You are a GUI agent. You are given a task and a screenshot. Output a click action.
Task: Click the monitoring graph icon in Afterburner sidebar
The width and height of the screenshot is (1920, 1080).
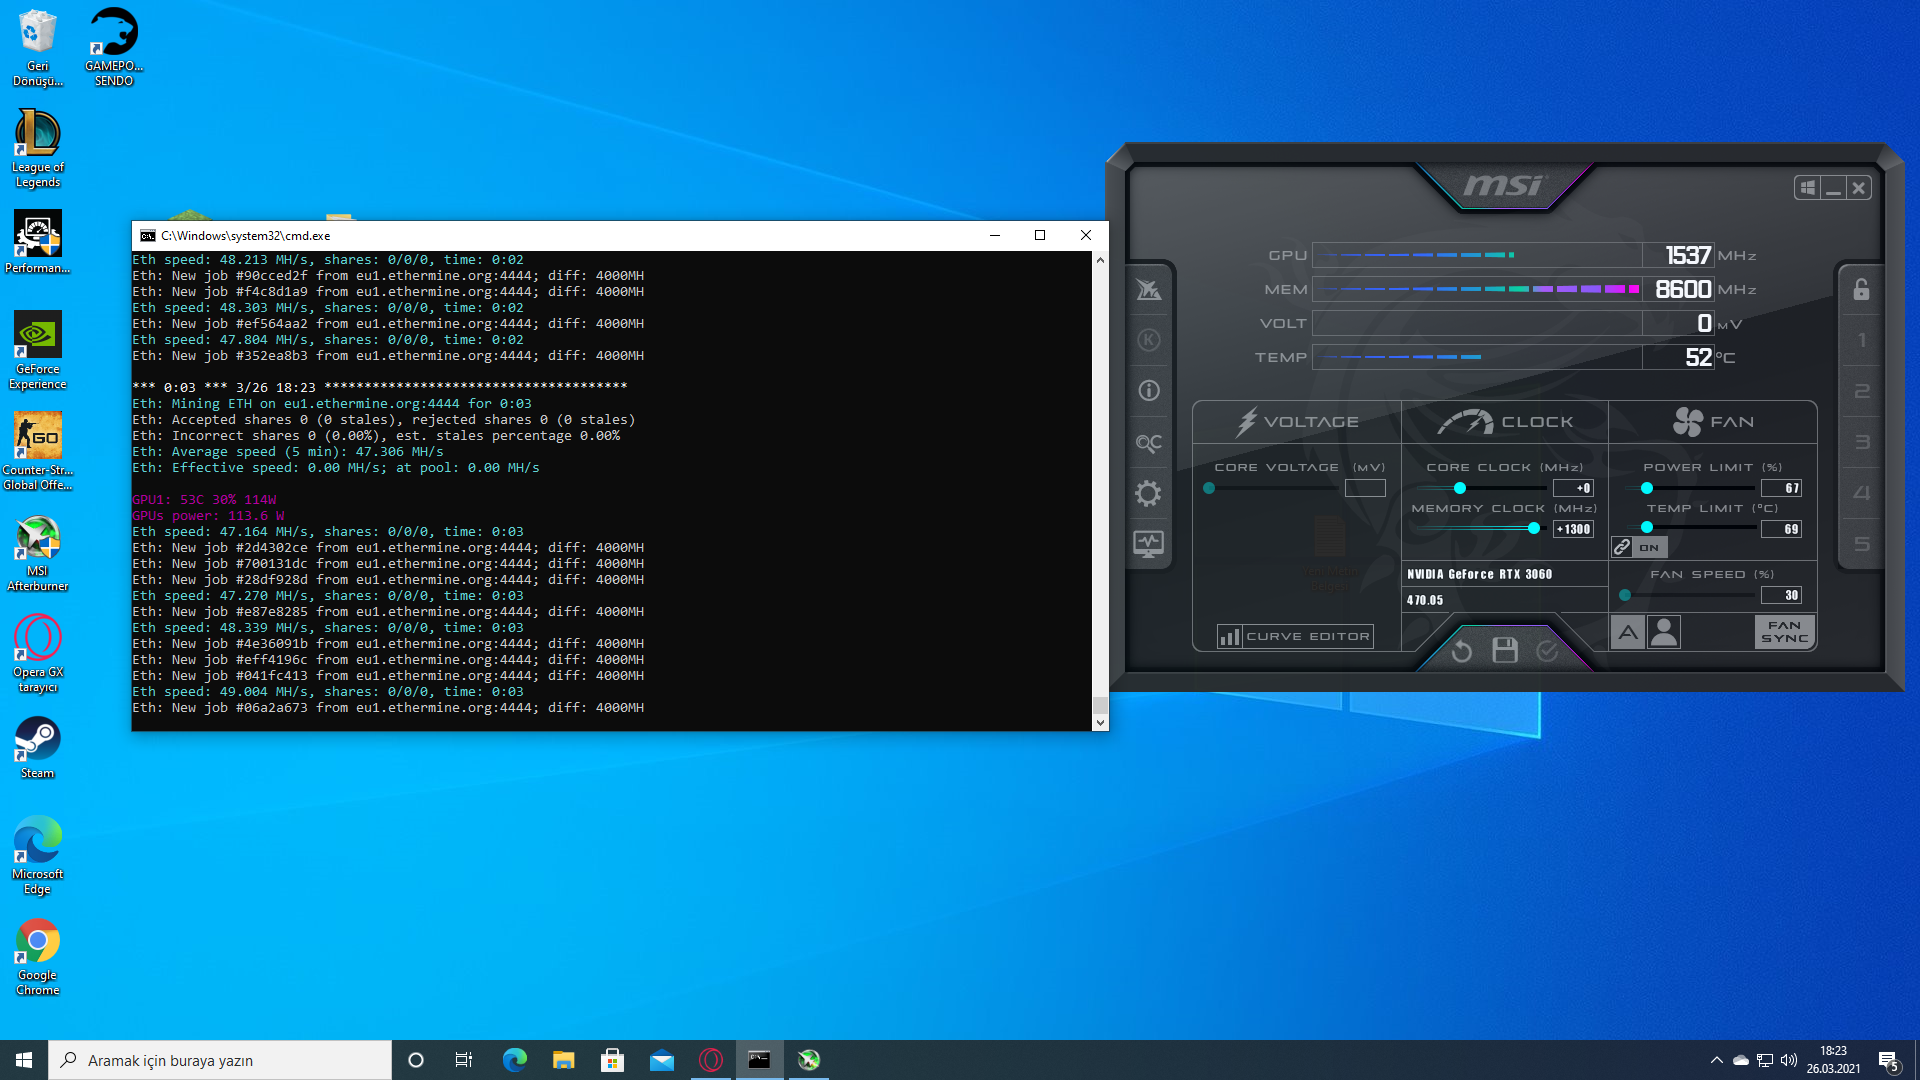[1149, 543]
